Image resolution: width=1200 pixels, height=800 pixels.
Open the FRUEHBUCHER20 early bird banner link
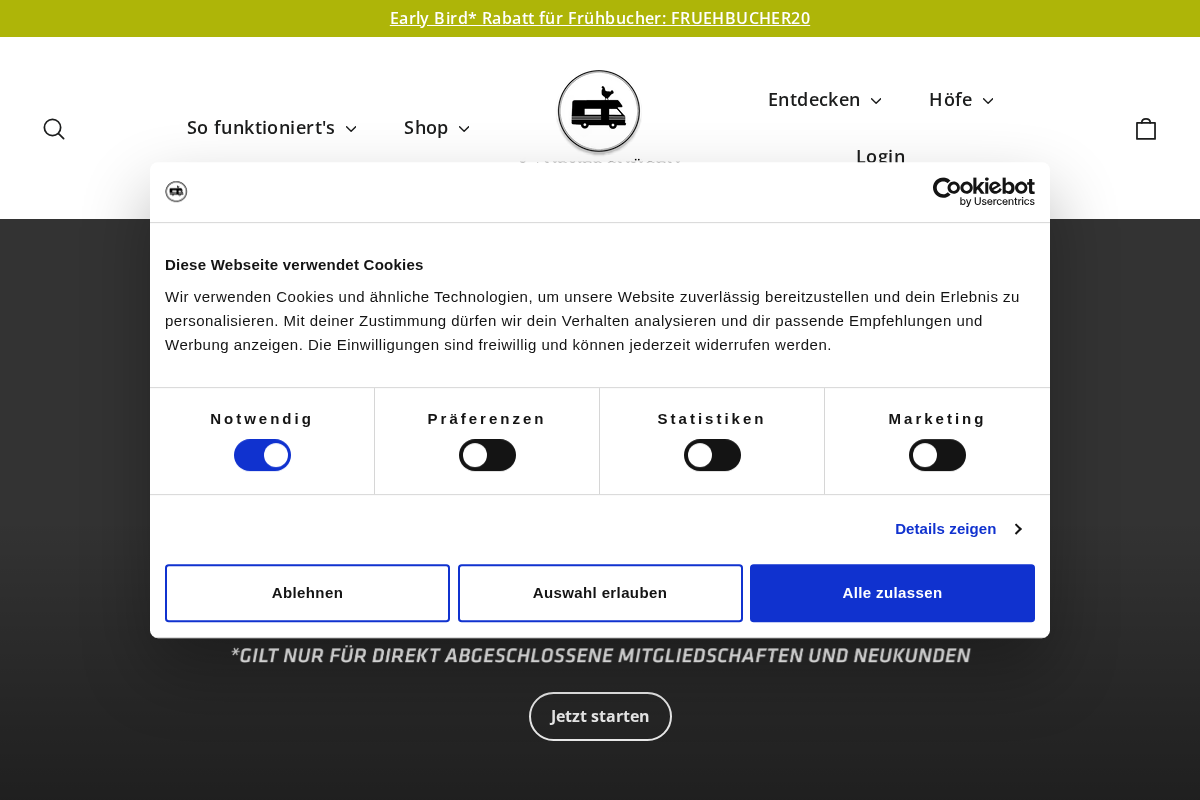coord(600,18)
